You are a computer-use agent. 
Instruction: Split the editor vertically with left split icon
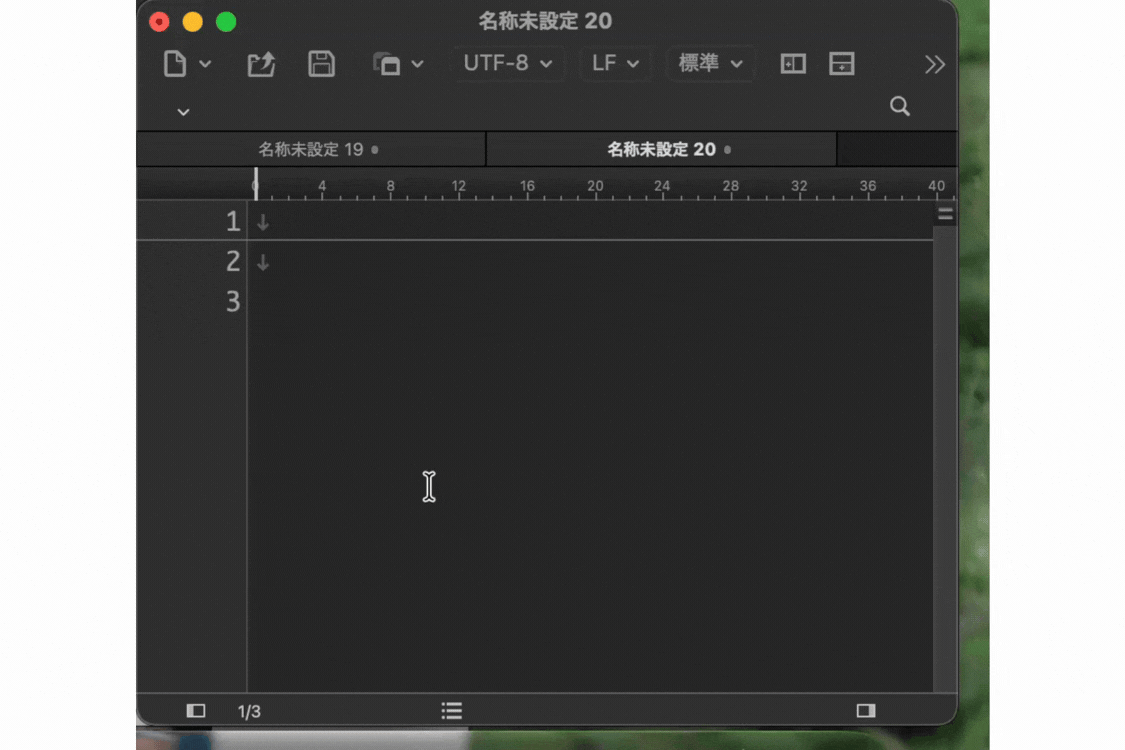(793, 64)
